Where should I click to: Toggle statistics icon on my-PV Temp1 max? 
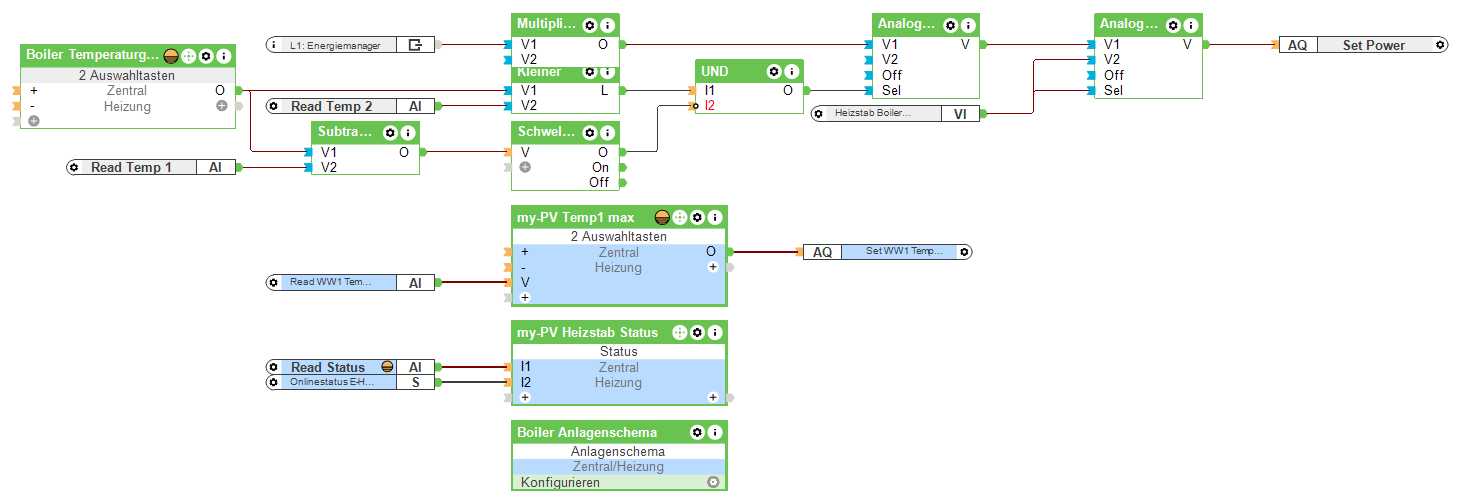point(662,217)
